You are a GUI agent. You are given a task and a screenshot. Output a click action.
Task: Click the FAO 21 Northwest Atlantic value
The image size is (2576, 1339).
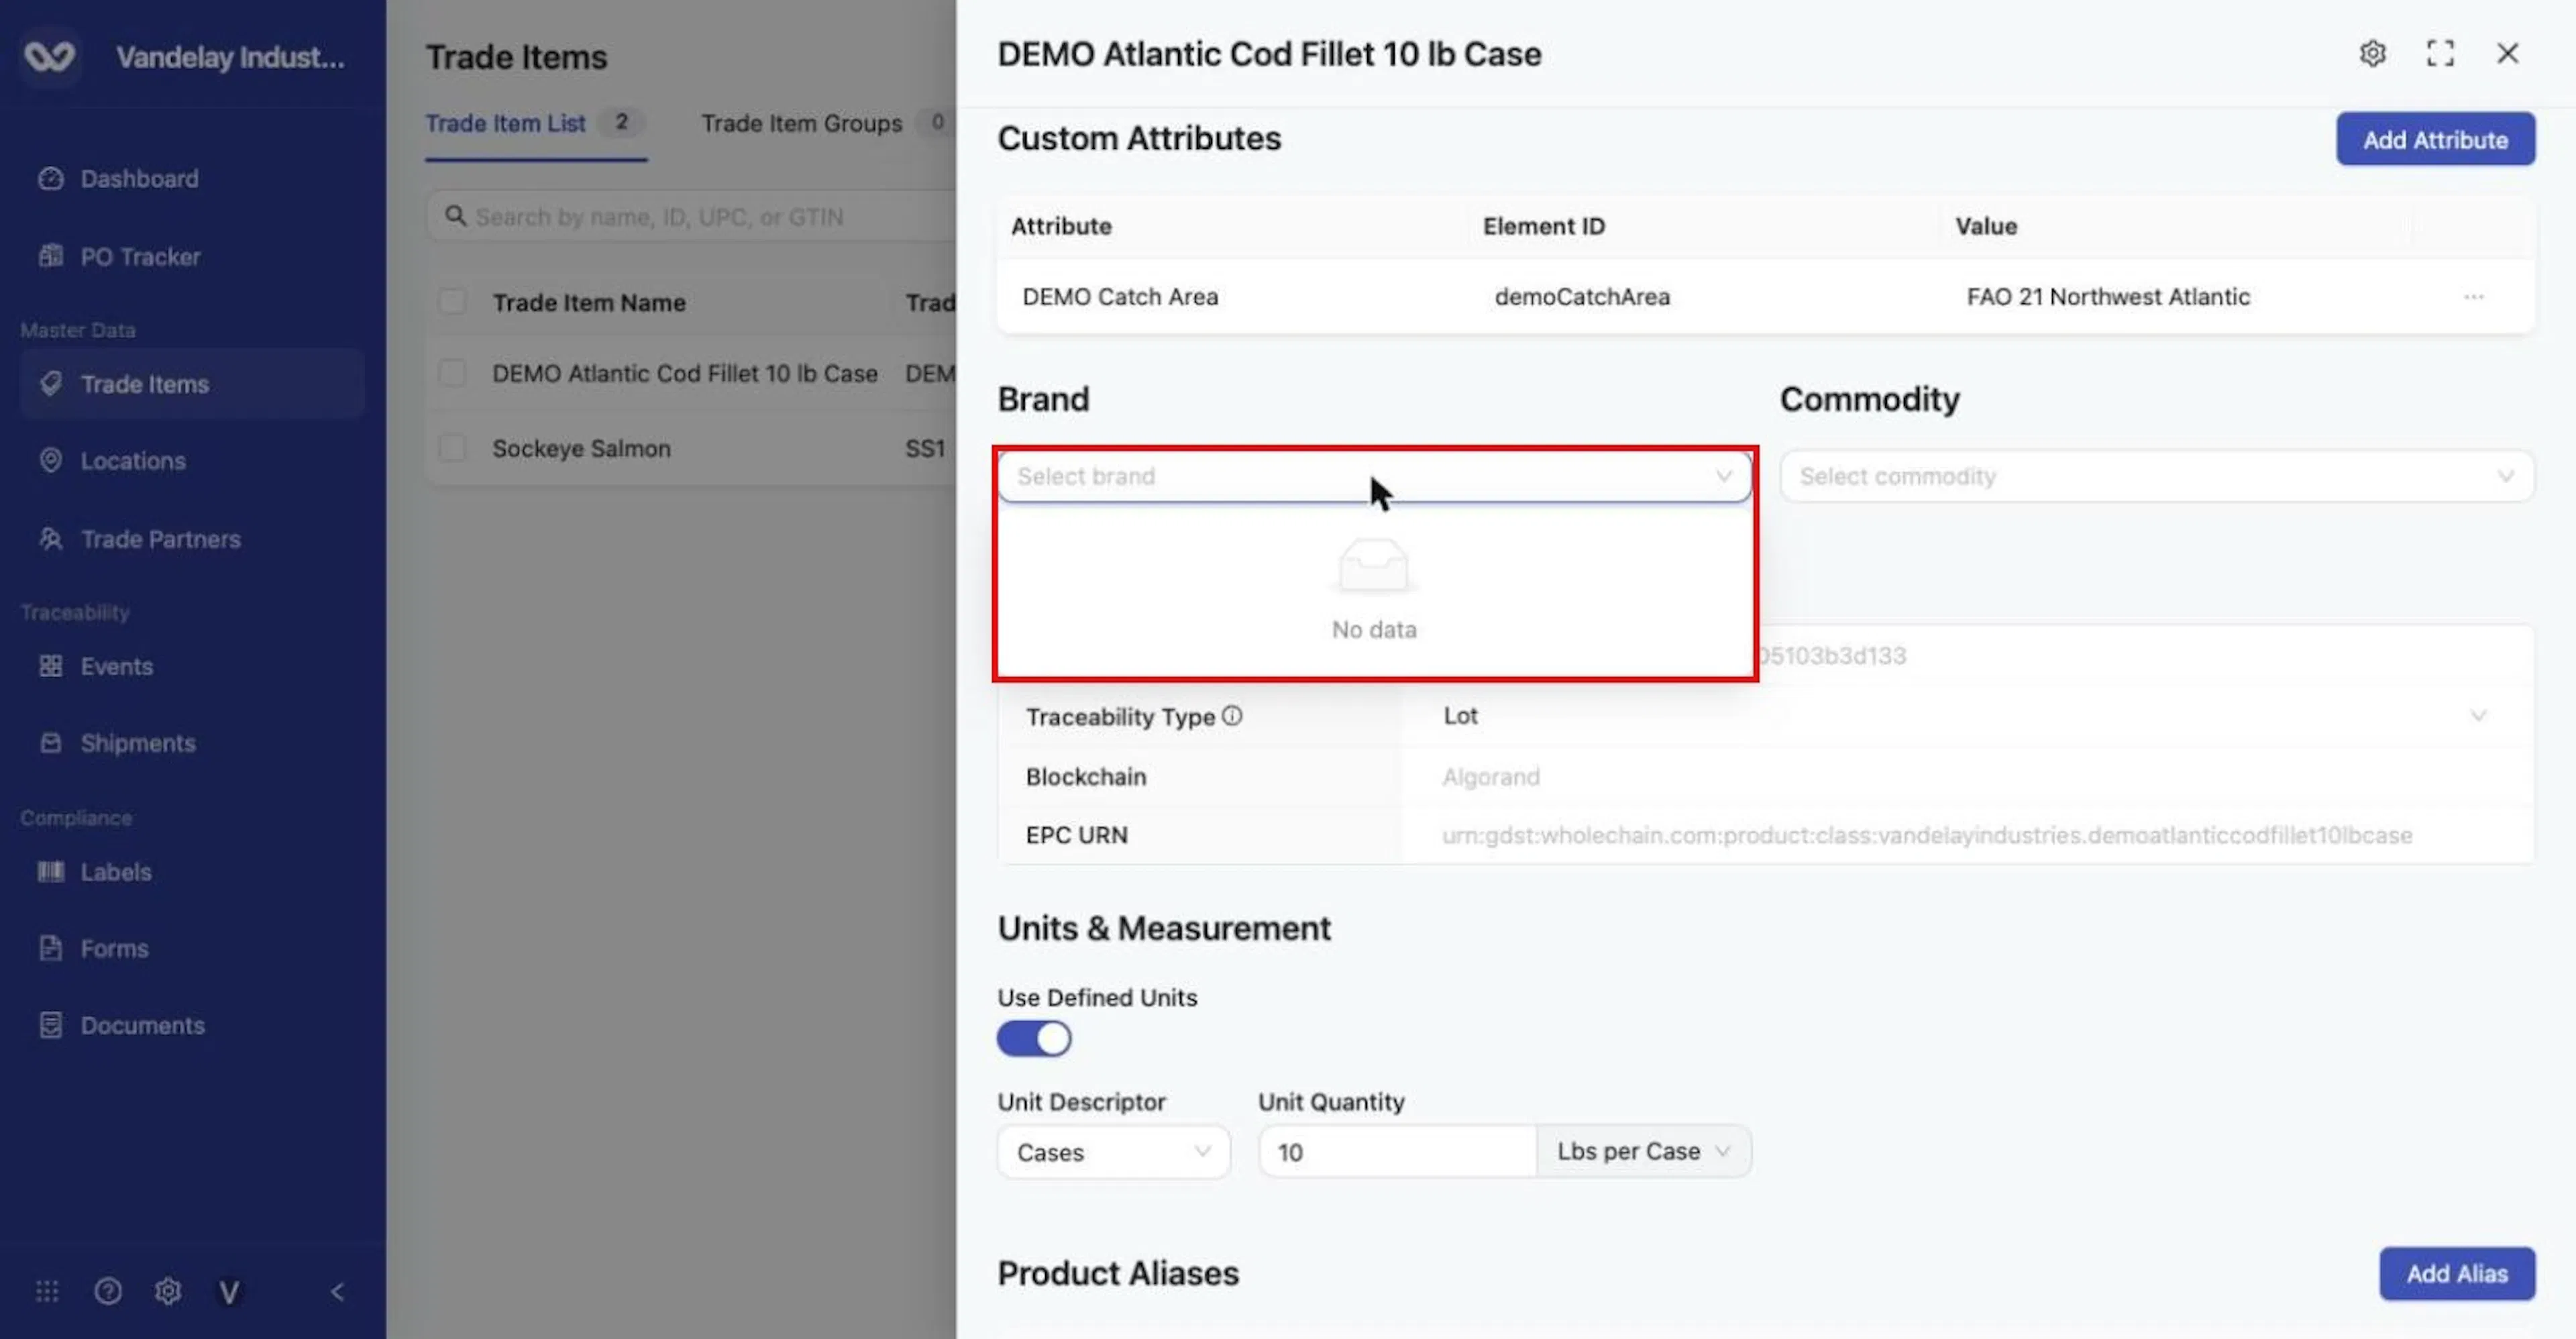coord(2108,297)
